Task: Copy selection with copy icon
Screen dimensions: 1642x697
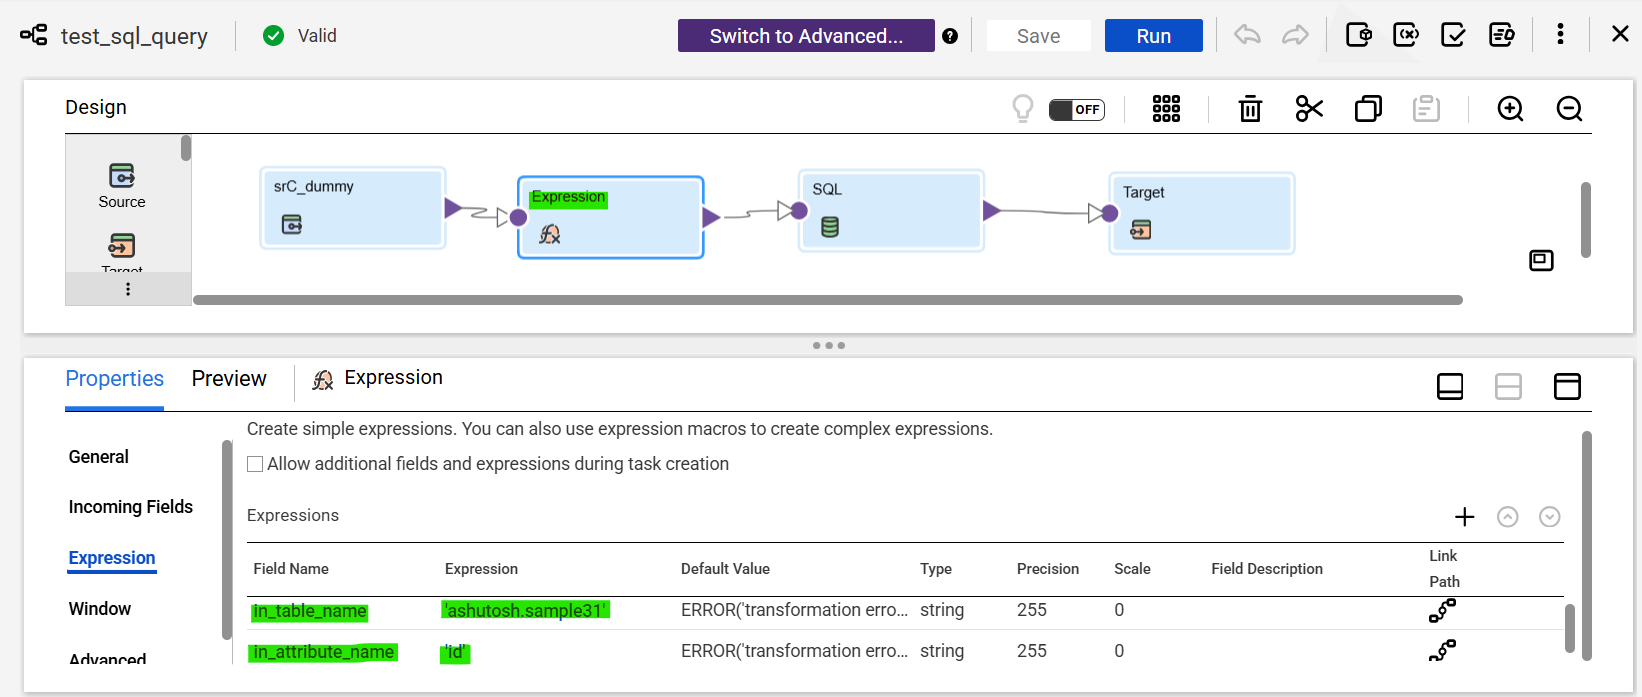Action: pos(1368,108)
